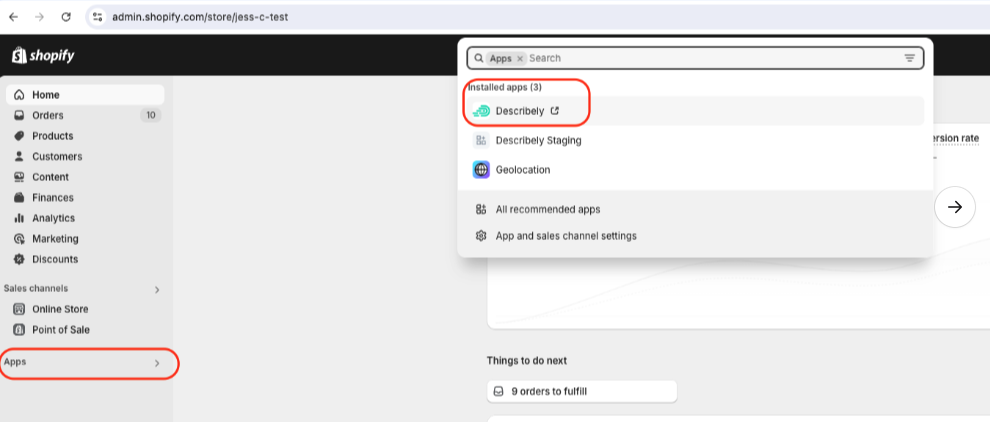Screen dimensions: 990x422
Task: Open Point of Sale channel
Action: [85, 329]
